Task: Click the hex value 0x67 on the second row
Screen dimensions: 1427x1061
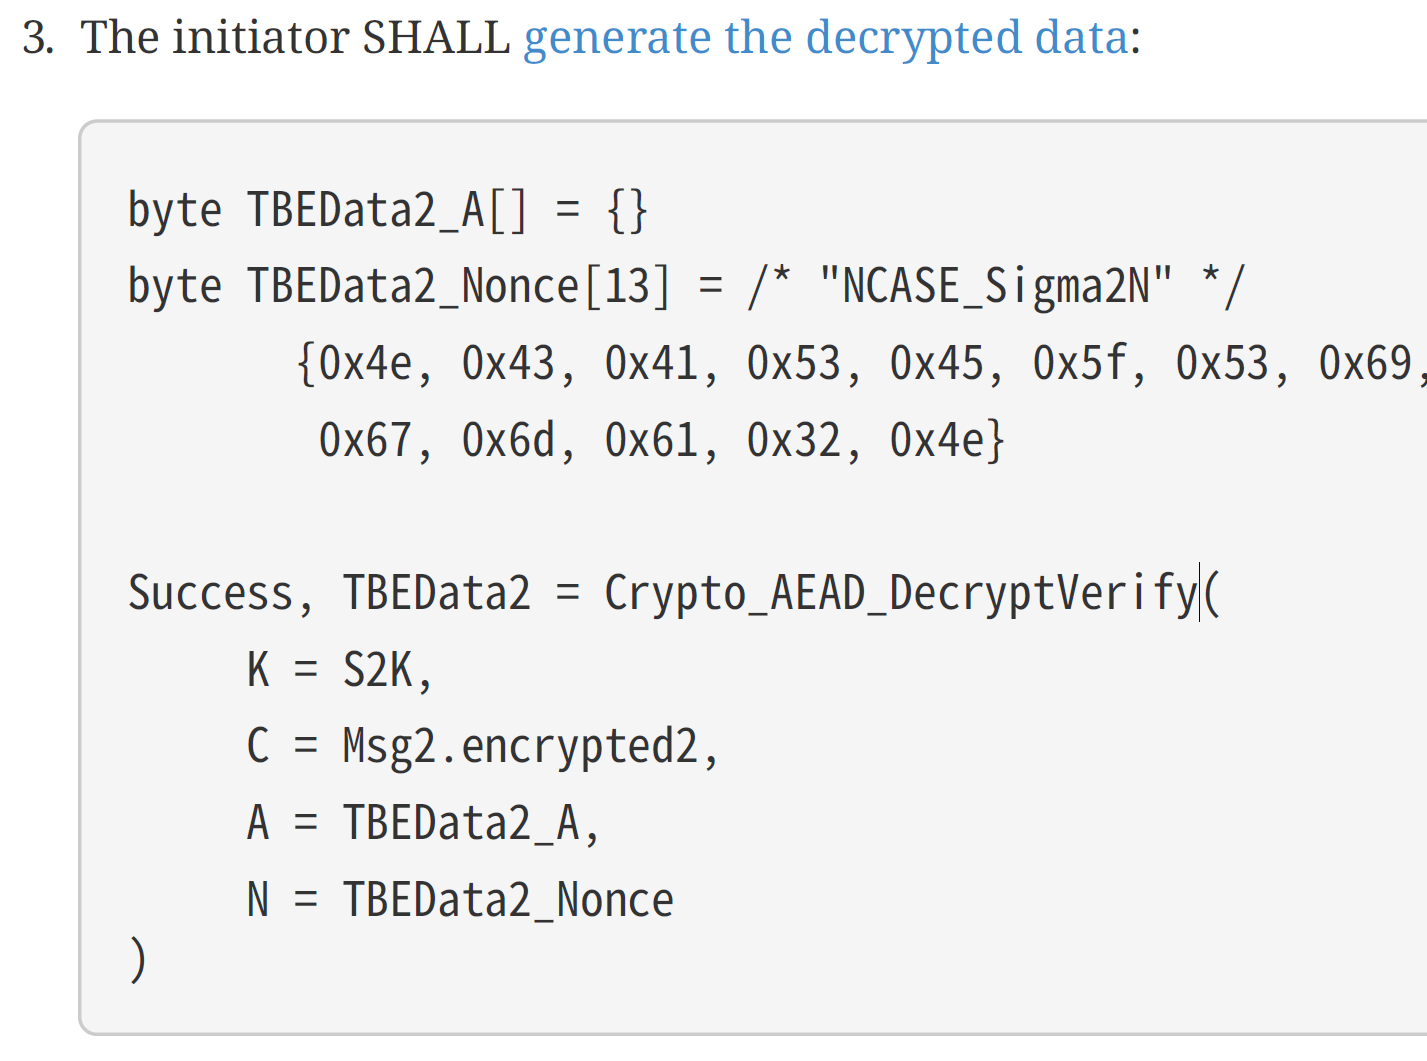Action: click(x=365, y=441)
